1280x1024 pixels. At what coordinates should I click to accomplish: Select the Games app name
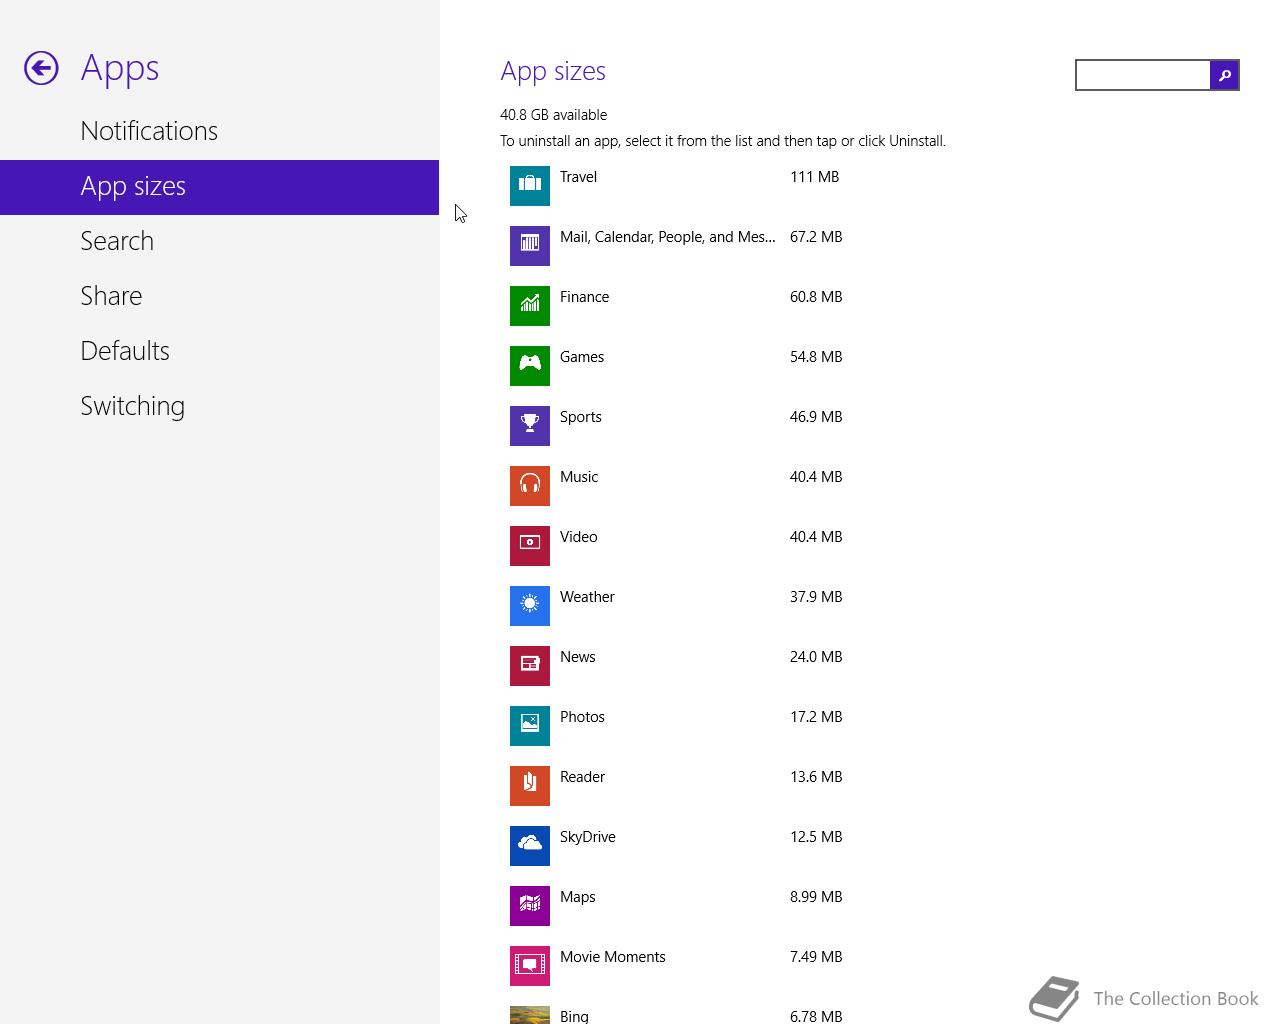click(x=582, y=357)
